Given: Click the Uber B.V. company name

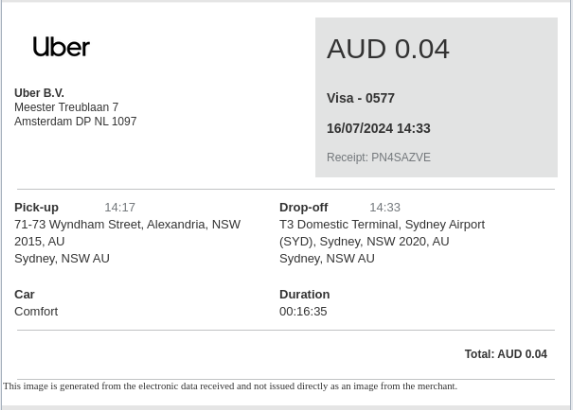Looking at the screenshot, I should coord(39,93).
